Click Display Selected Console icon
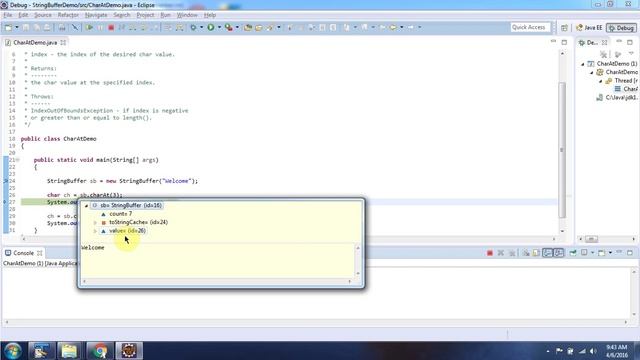 (584, 253)
